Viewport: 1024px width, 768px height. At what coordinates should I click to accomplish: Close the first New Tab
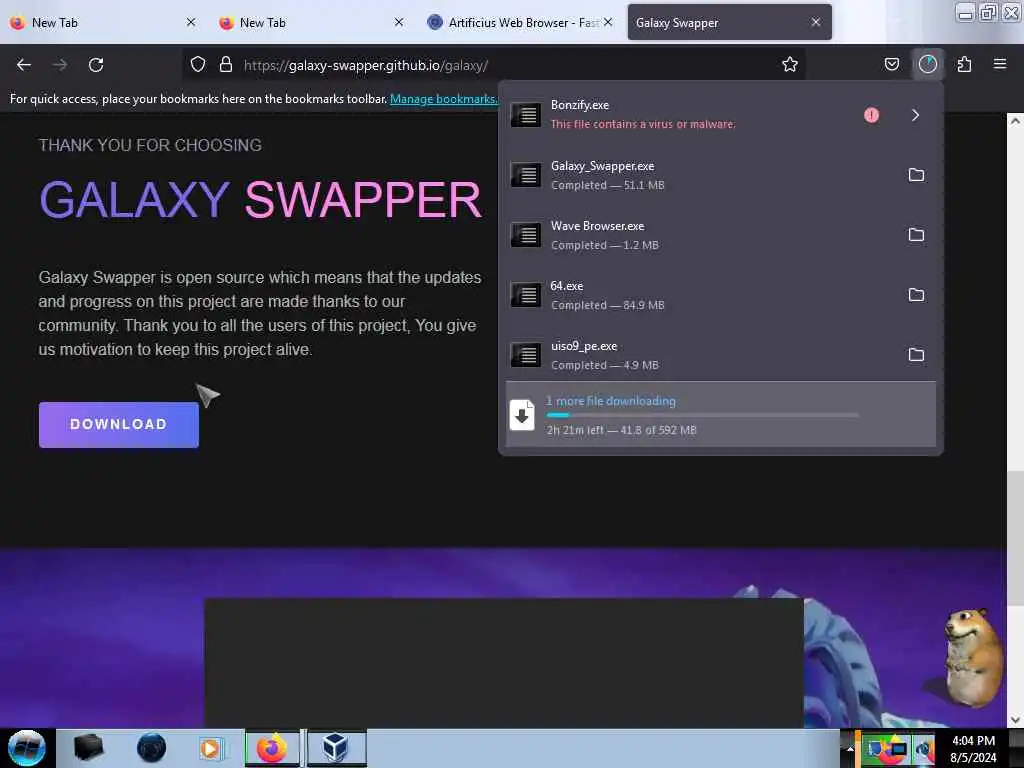191,22
